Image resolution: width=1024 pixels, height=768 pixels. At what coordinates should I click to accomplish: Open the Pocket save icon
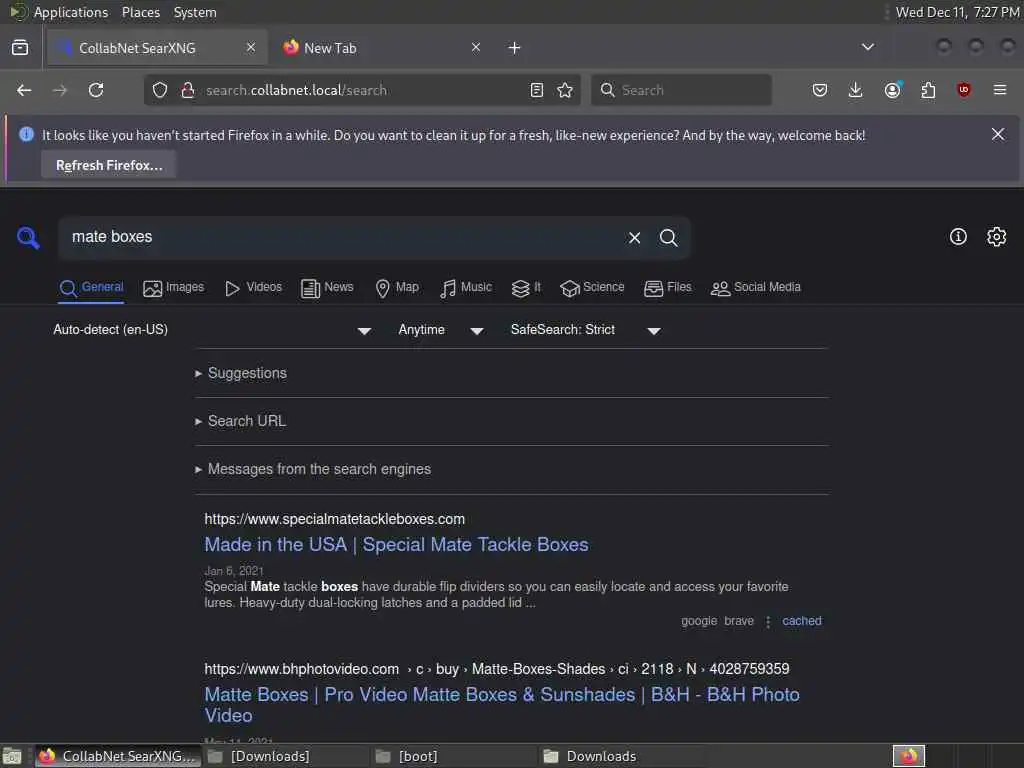(x=820, y=90)
